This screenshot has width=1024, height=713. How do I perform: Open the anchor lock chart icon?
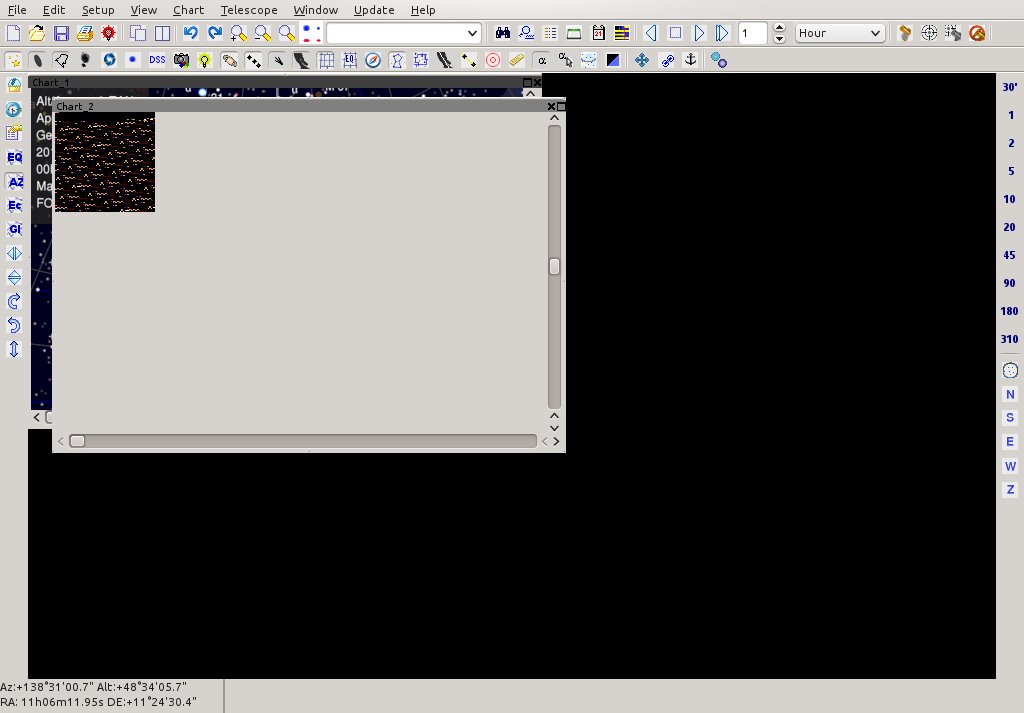click(690, 60)
